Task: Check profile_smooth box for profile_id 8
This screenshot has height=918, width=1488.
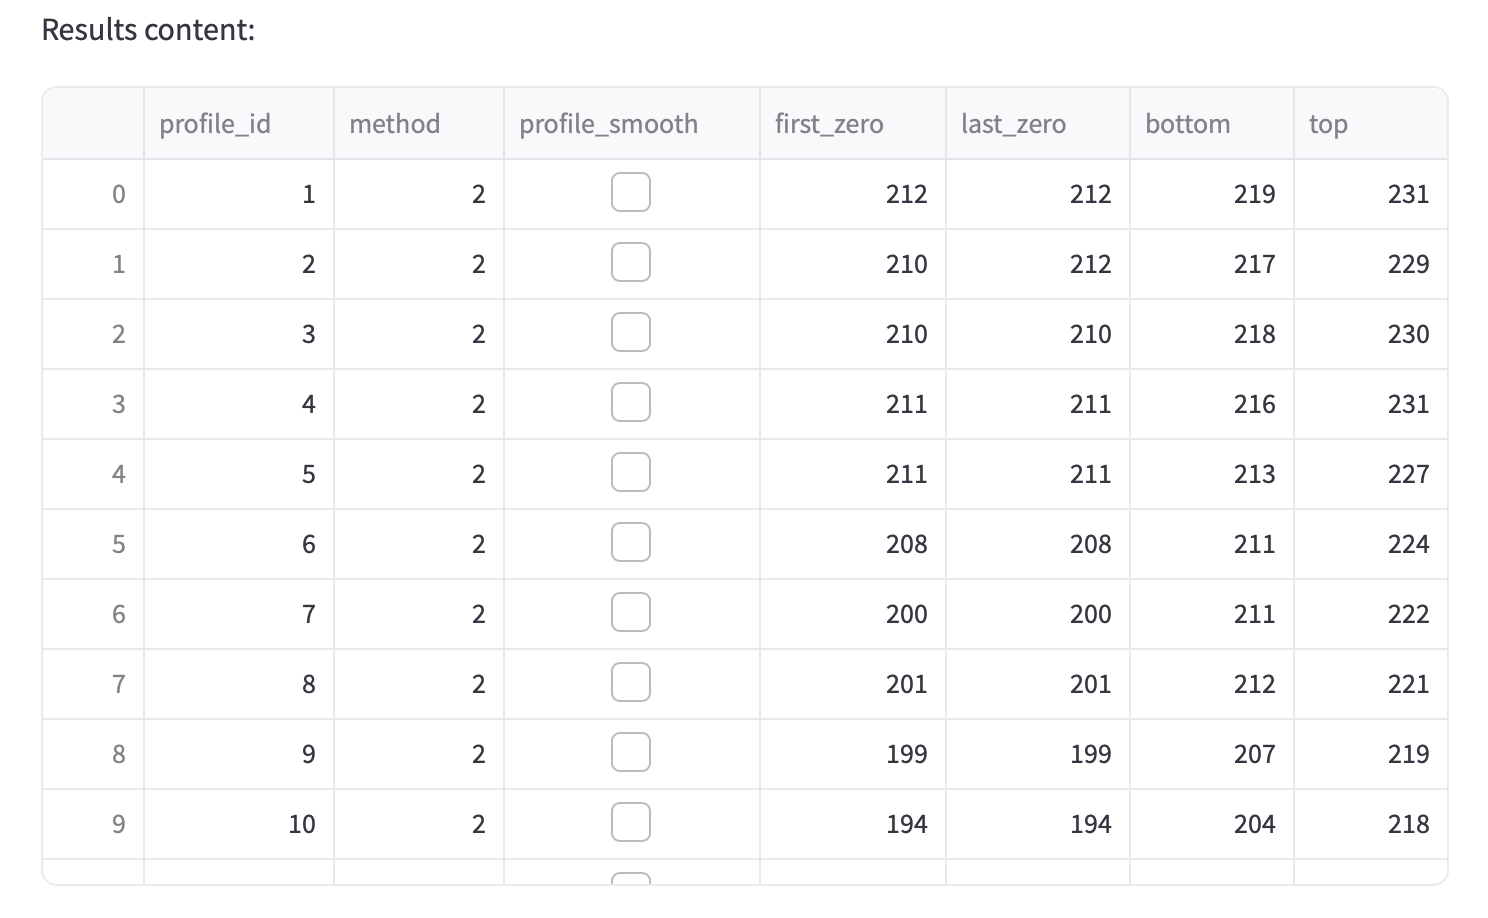Action: [x=631, y=682]
